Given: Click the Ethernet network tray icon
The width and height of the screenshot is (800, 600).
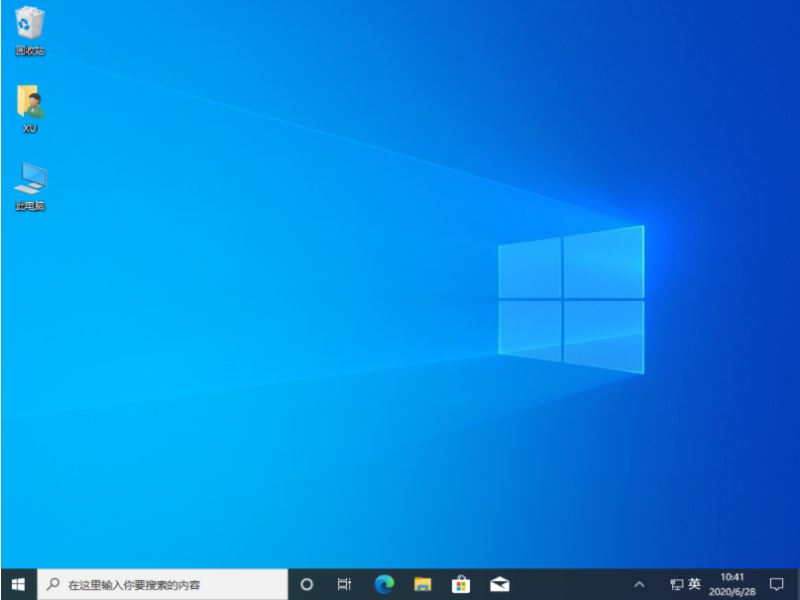Looking at the screenshot, I should [x=676, y=583].
